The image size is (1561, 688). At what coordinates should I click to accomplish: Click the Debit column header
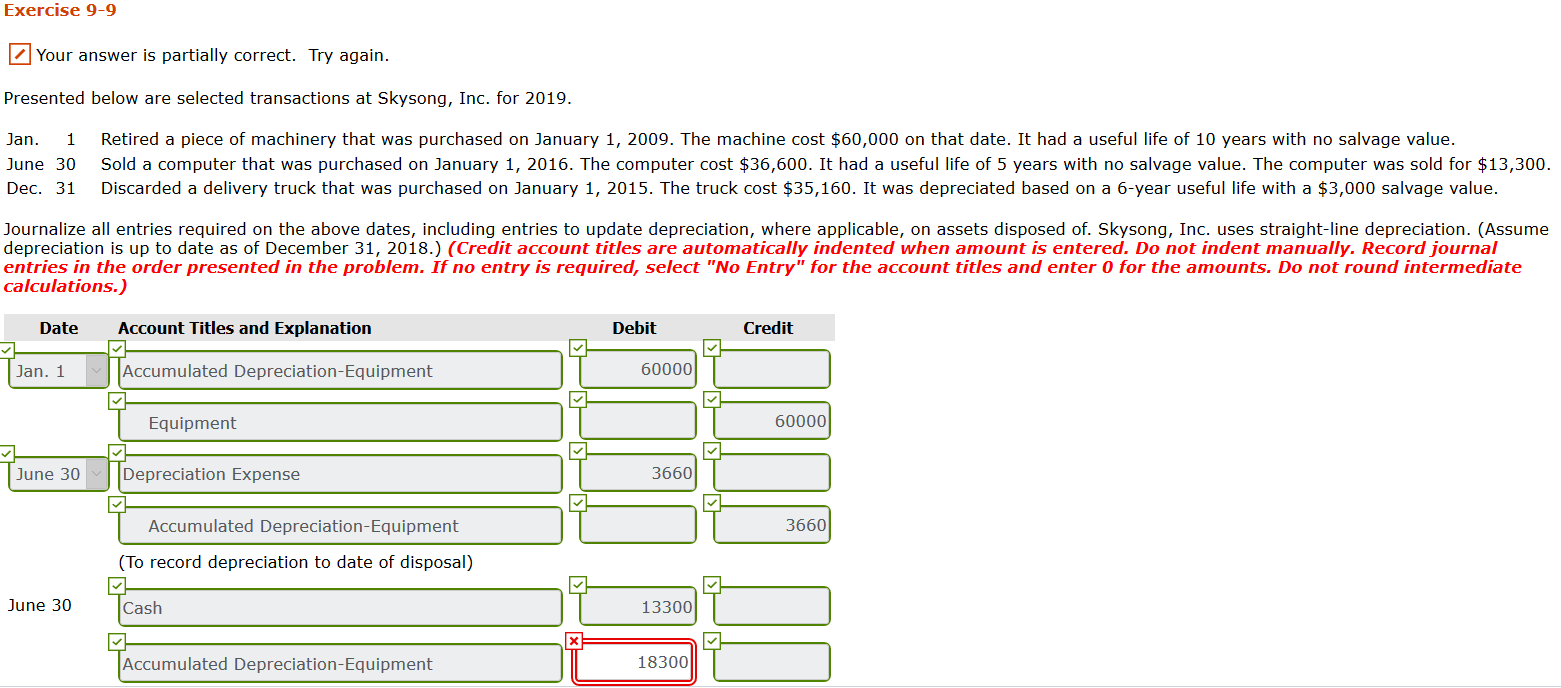pyautogui.click(x=634, y=328)
